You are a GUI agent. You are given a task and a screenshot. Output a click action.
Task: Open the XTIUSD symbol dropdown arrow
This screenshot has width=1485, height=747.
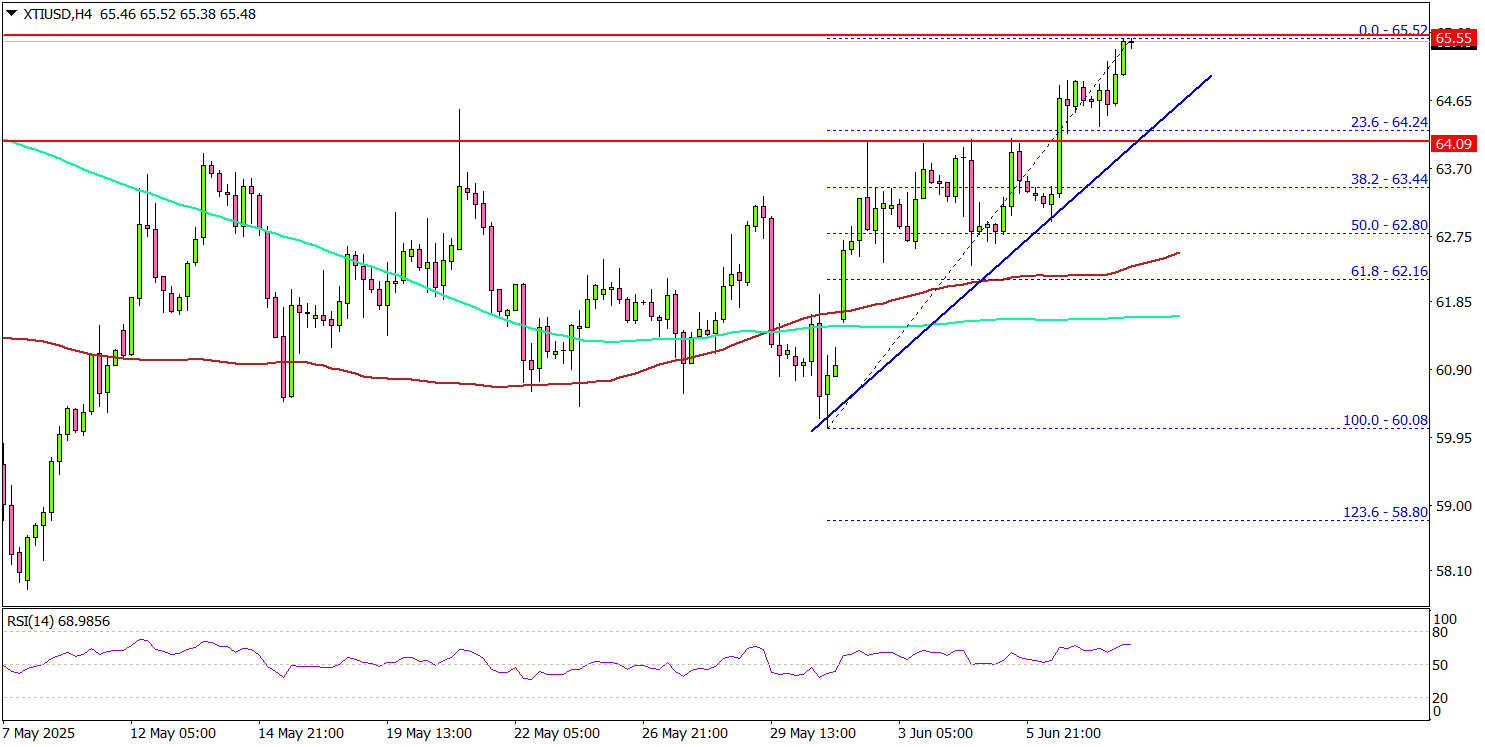click(10, 15)
